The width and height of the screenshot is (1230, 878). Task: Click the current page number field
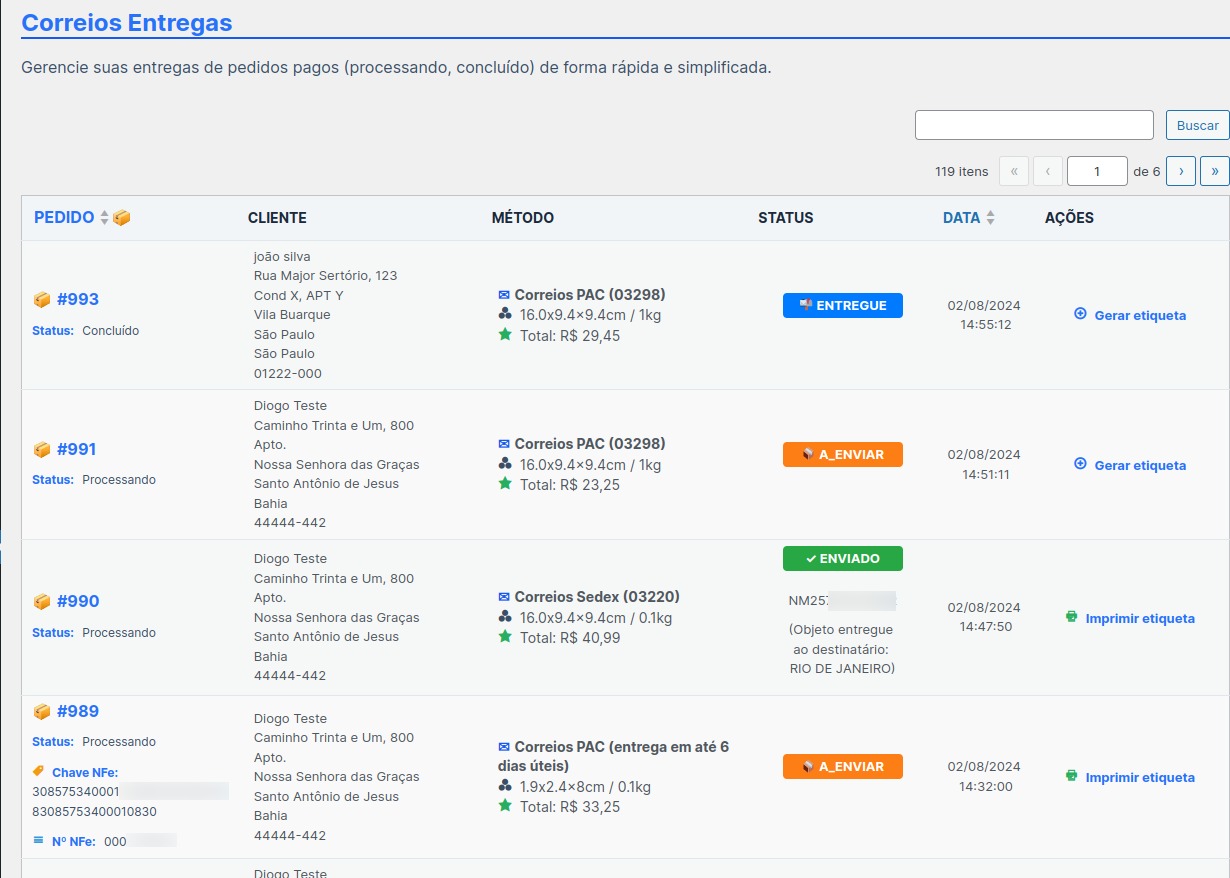[x=1097, y=171]
